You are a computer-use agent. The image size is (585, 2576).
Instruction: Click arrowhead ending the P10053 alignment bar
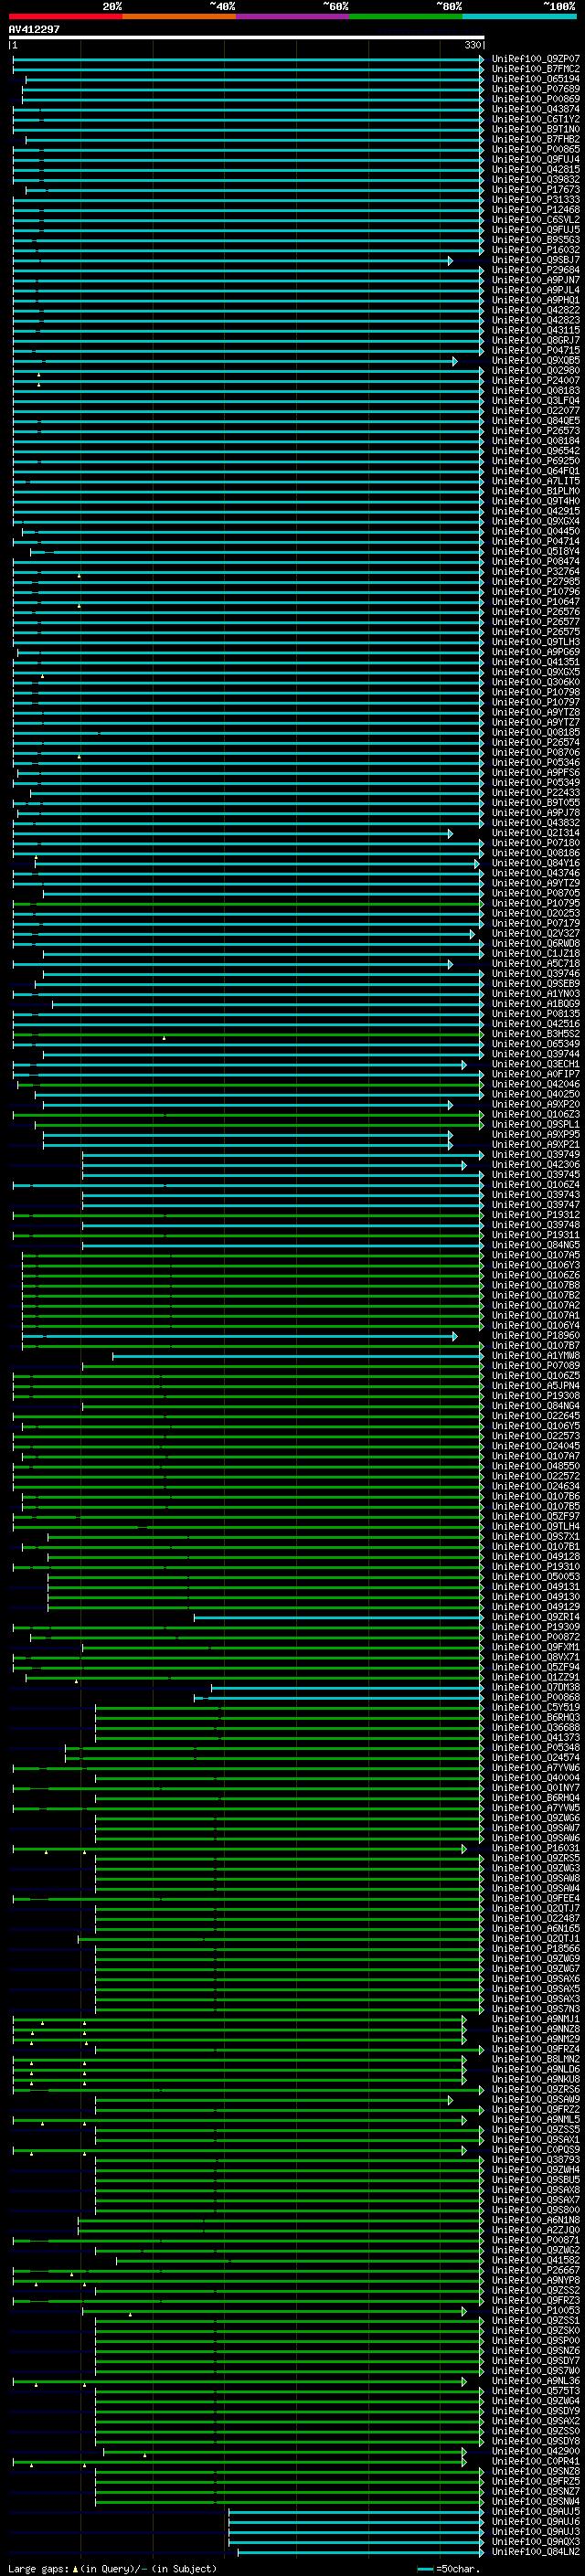point(464,2311)
